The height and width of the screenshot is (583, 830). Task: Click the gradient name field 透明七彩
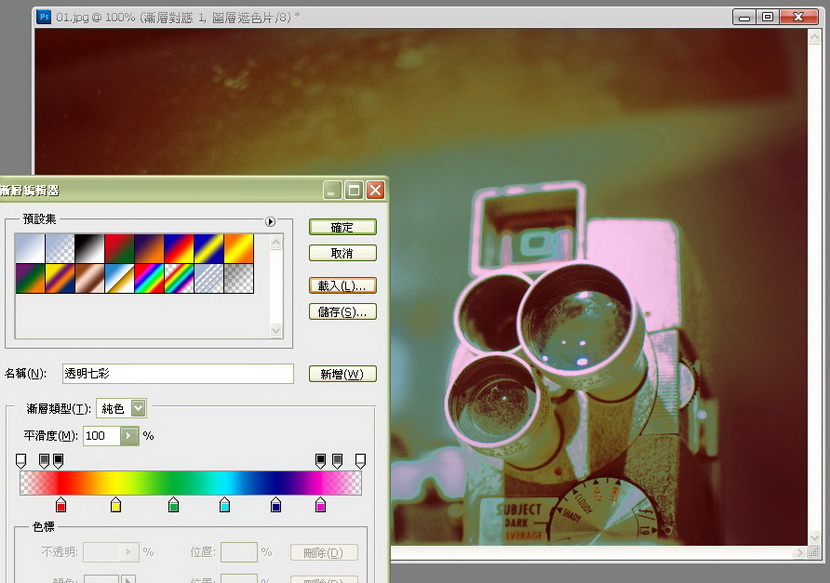177,374
